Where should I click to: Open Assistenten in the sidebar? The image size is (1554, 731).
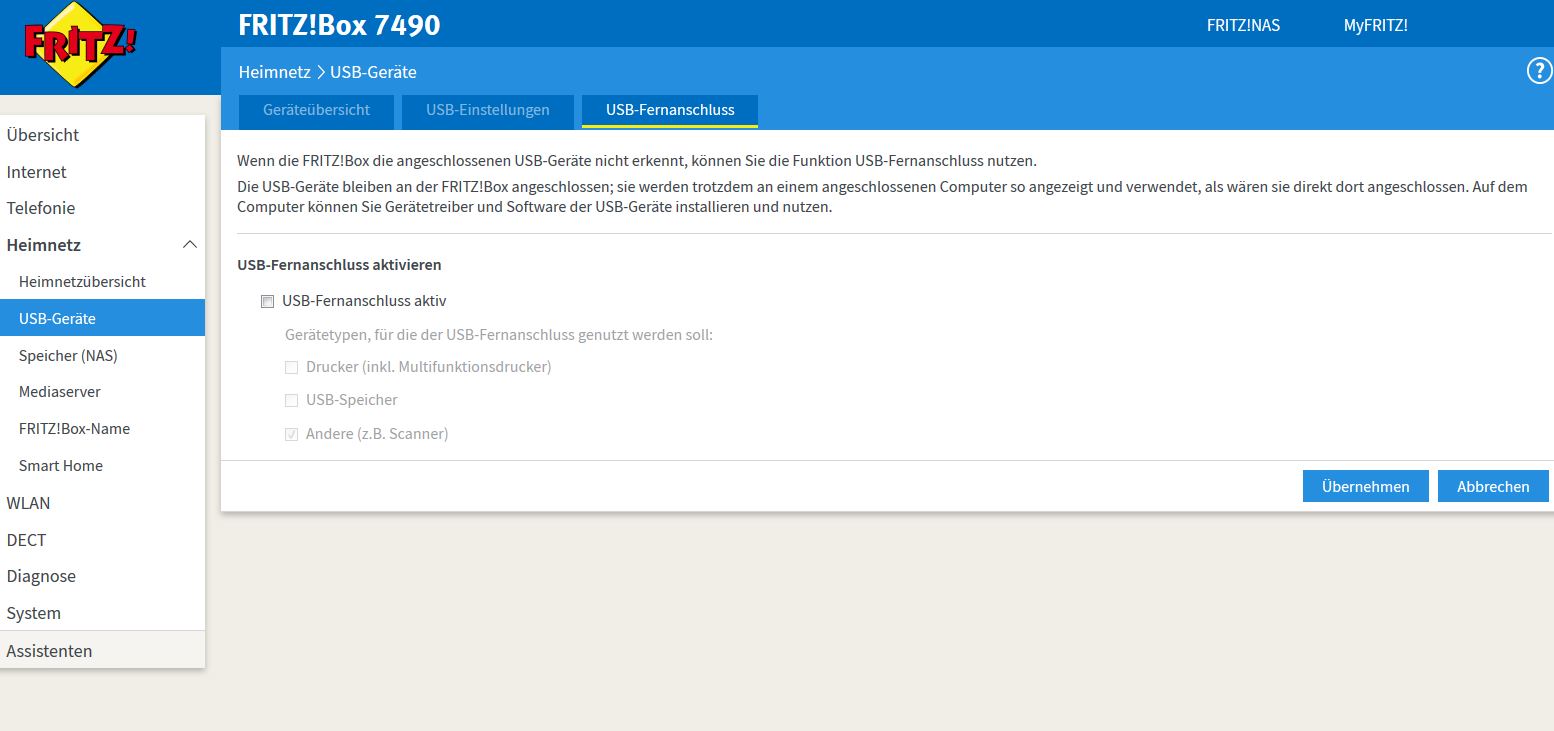tap(102, 651)
